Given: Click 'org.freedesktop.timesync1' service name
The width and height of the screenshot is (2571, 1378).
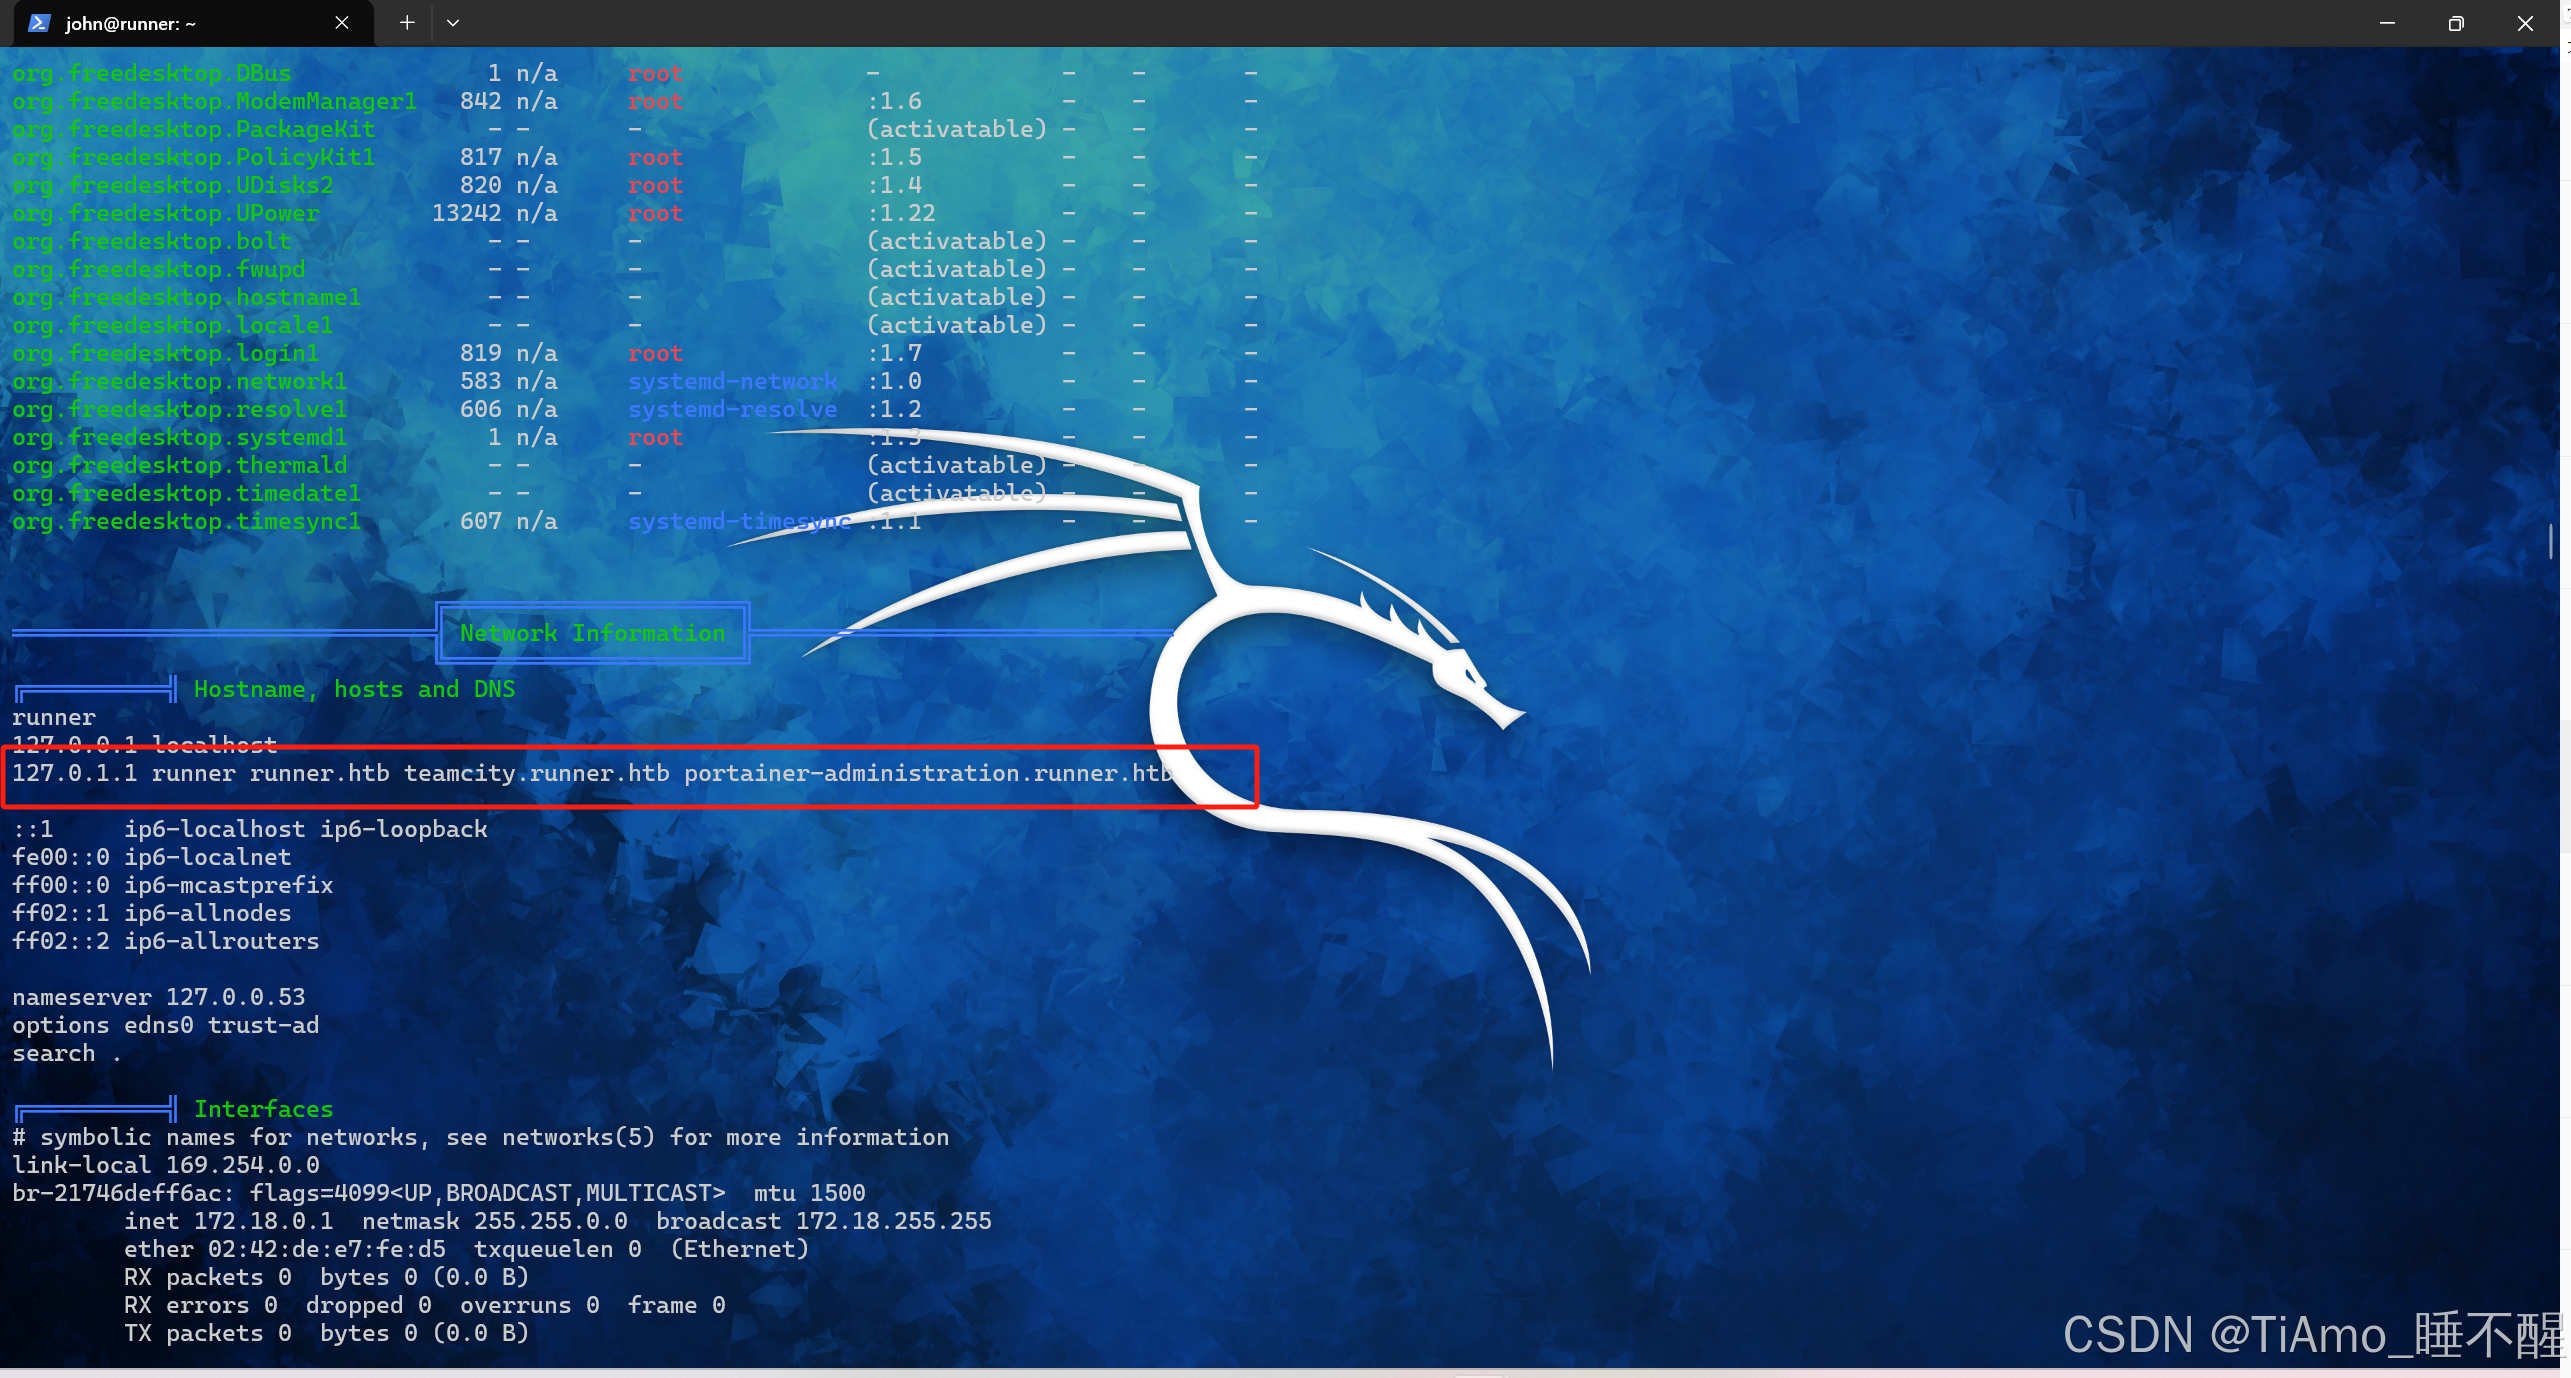Looking at the screenshot, I should (x=187, y=521).
